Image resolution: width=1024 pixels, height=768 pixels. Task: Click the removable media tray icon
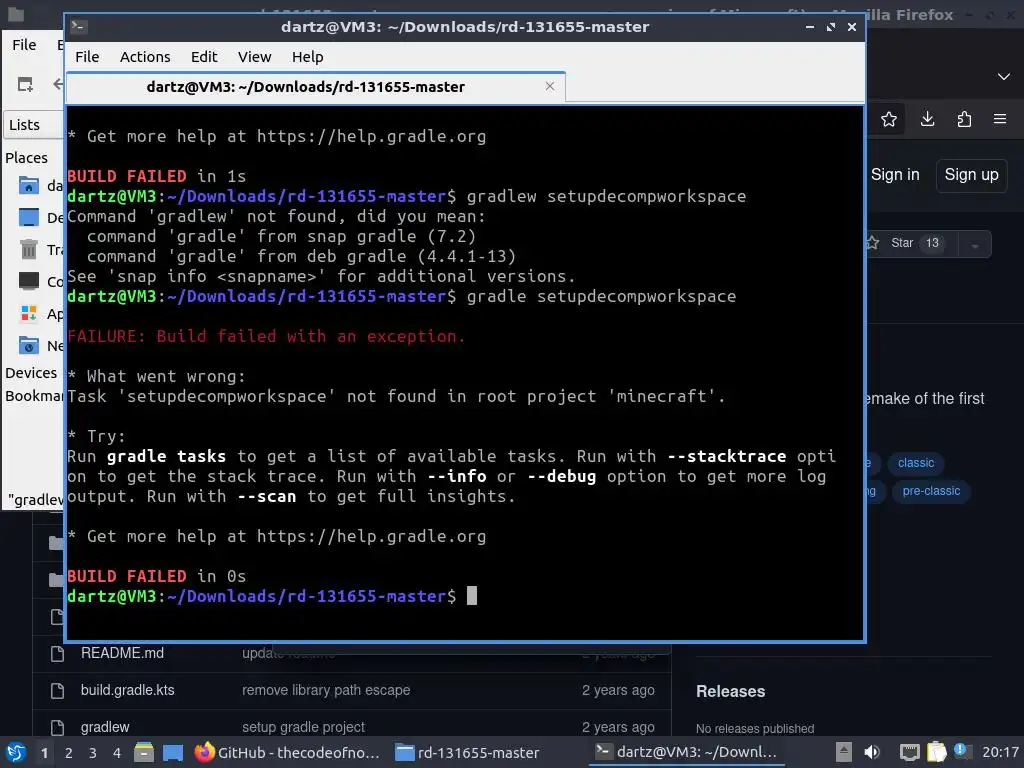[x=844, y=752]
